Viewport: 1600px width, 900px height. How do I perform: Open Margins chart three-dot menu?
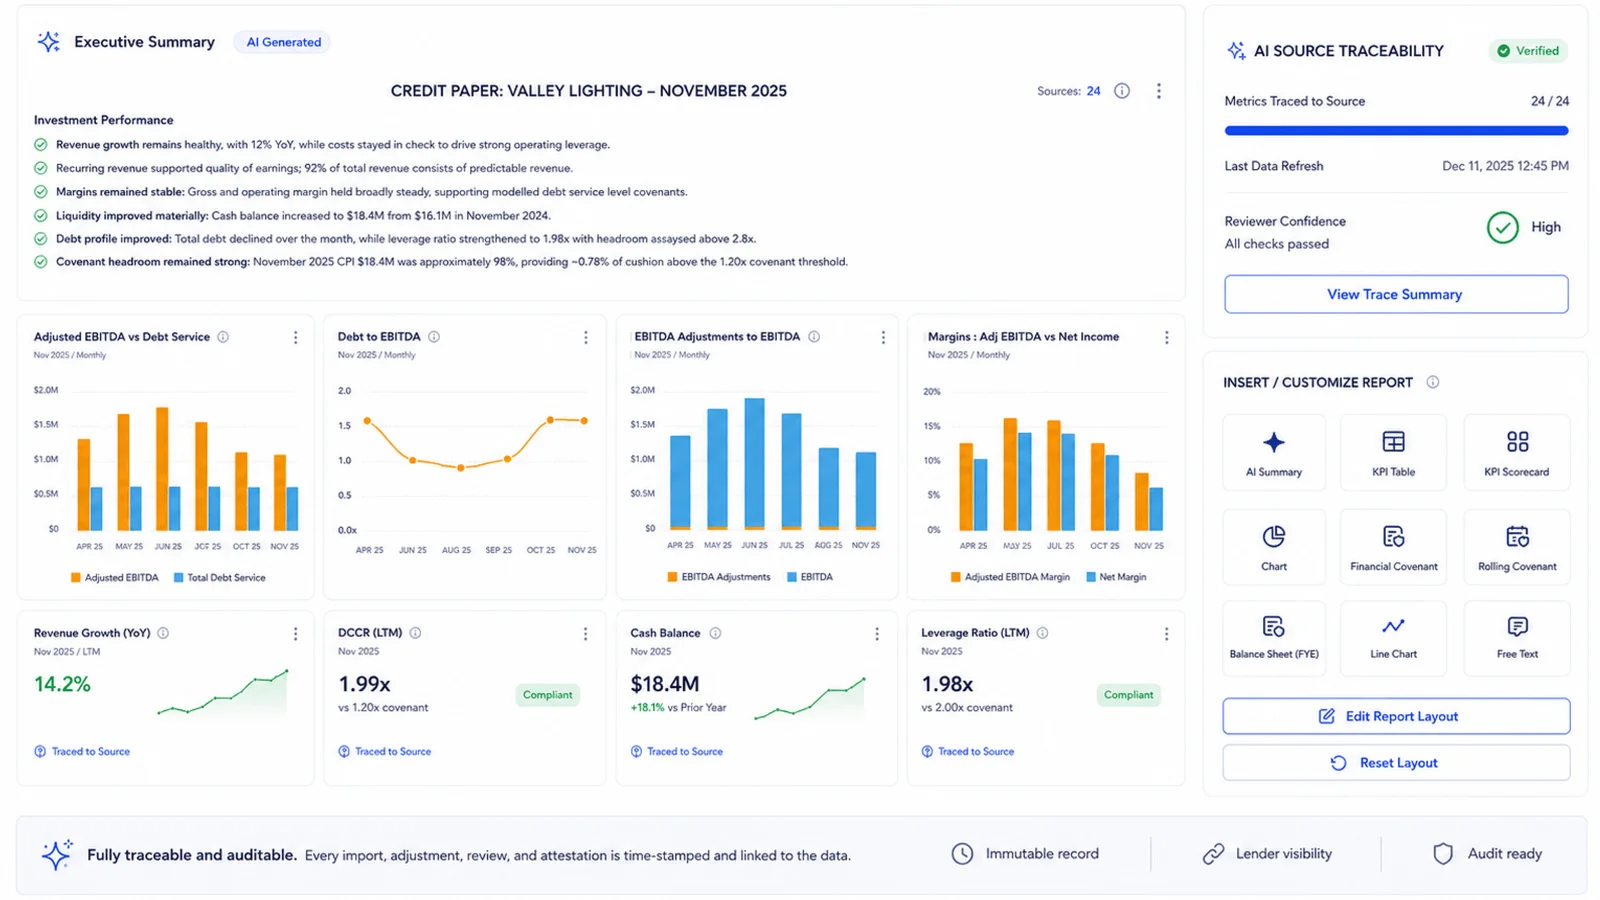(1166, 338)
